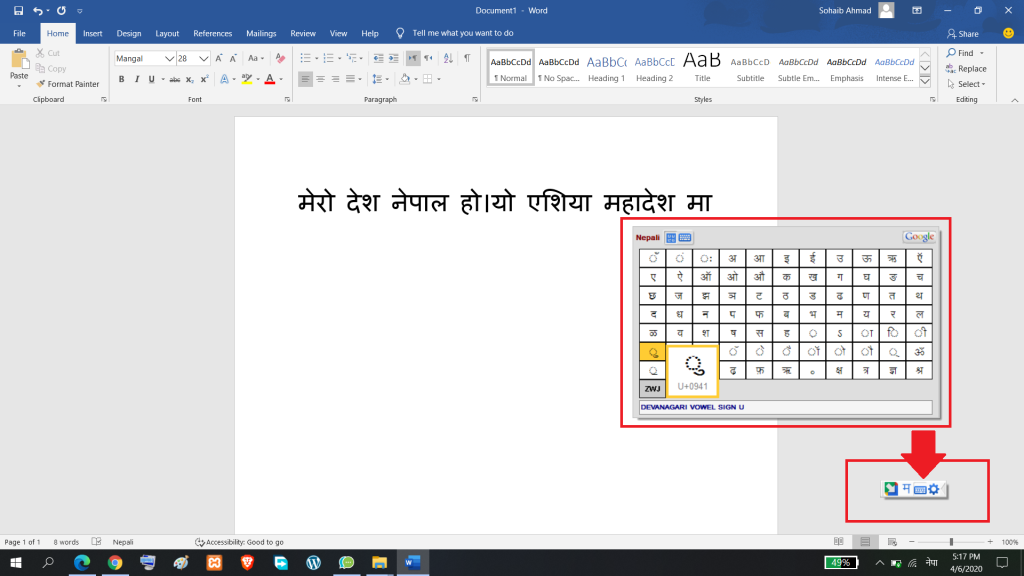Open Microsoft Edge from taskbar
The height and width of the screenshot is (576, 1024).
pos(82,562)
